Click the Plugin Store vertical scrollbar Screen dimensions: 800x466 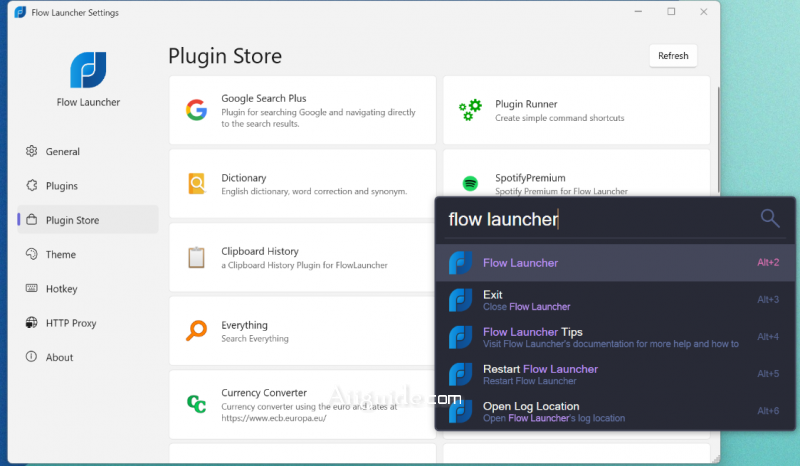(718, 140)
